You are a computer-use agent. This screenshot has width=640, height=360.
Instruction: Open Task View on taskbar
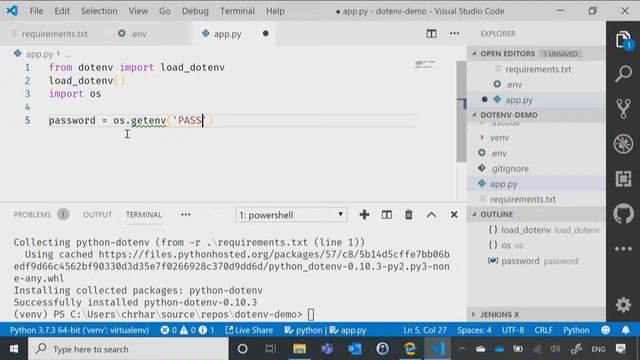pyautogui.click(x=270, y=349)
